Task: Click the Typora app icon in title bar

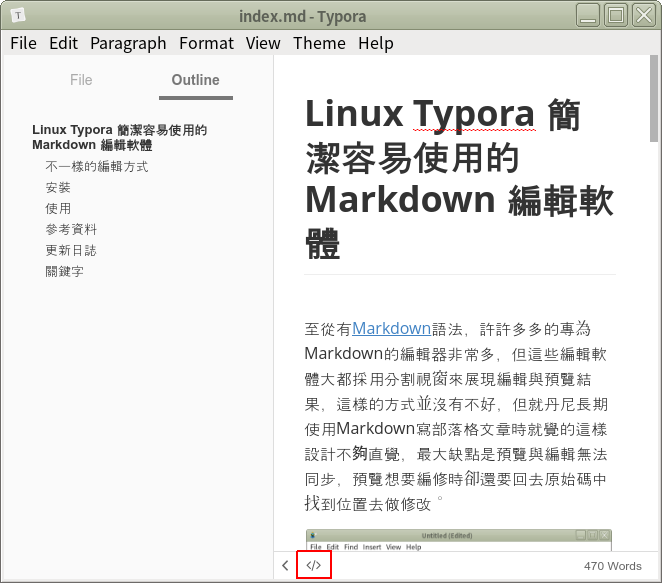Action: [18, 15]
